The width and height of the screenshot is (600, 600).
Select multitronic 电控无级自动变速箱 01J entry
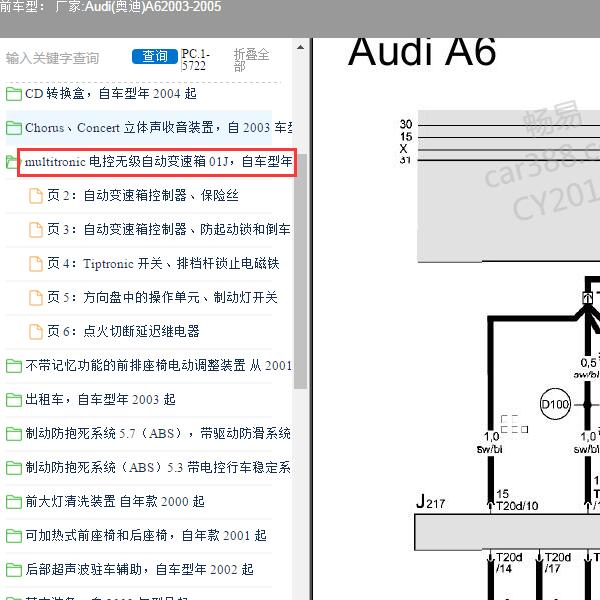158,161
